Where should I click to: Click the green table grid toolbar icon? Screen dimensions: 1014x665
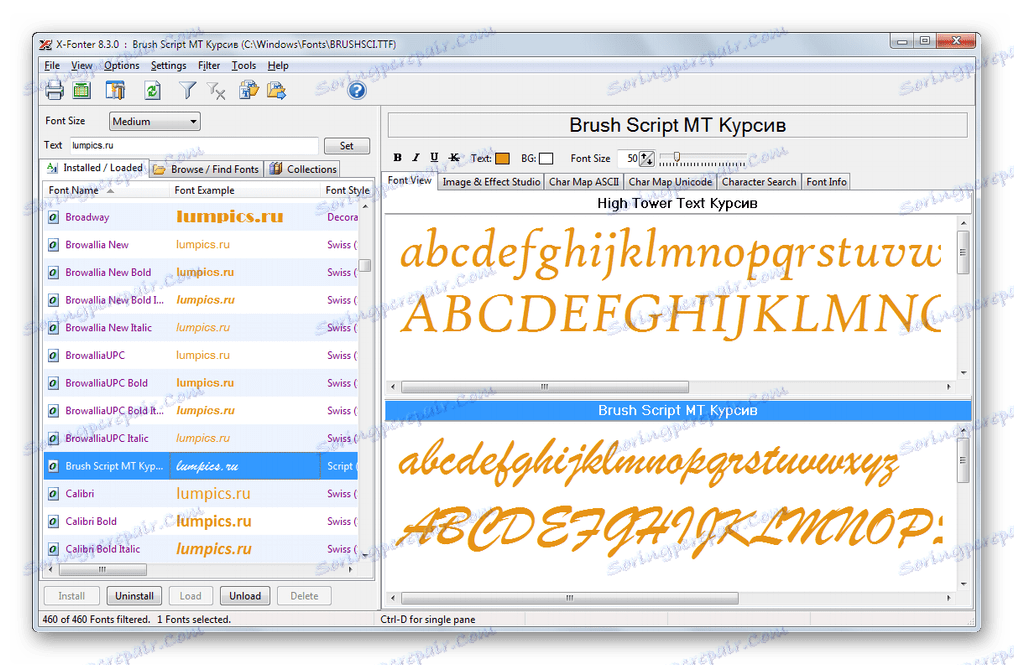click(x=82, y=90)
